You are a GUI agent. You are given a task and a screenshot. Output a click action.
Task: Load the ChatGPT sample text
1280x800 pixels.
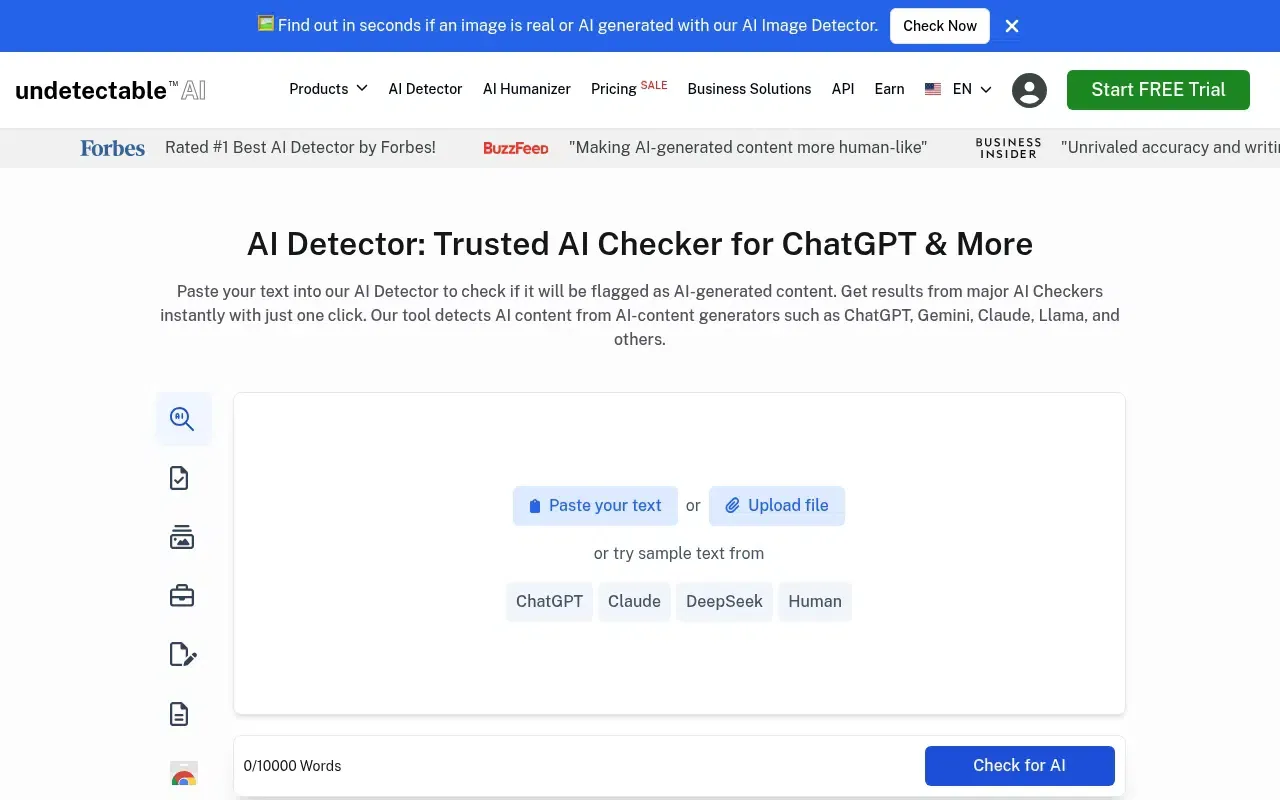pos(549,602)
